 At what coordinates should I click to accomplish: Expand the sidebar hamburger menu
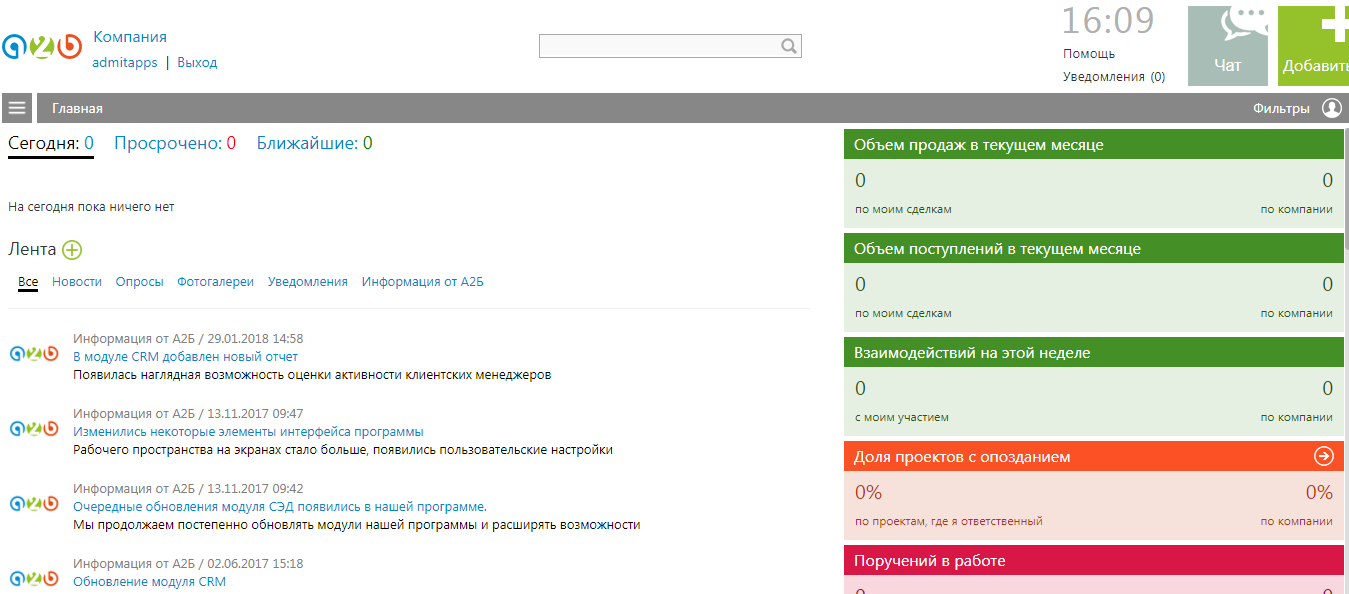[x=16, y=107]
